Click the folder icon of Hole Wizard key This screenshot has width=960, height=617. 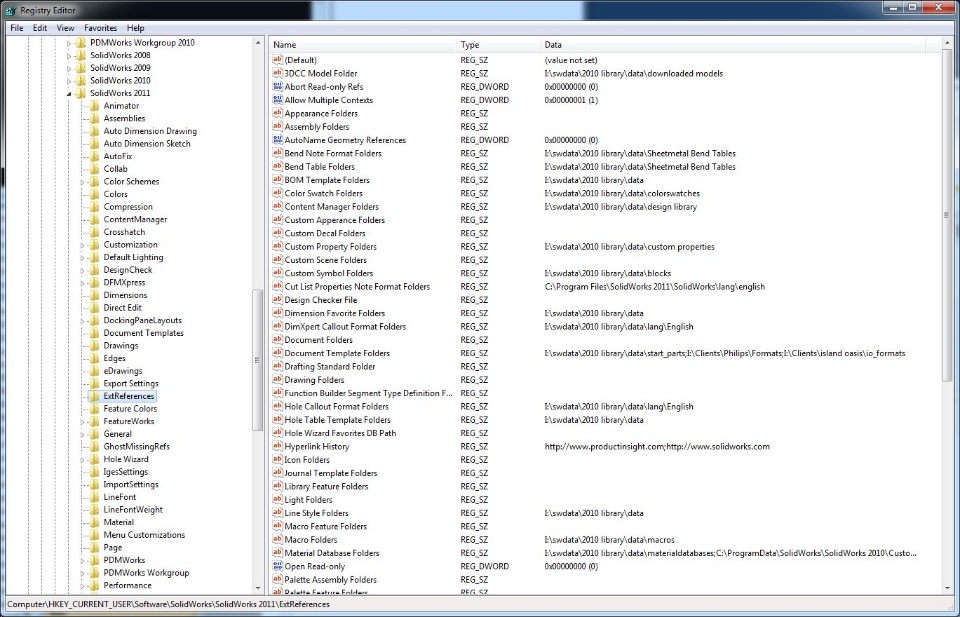coord(94,459)
